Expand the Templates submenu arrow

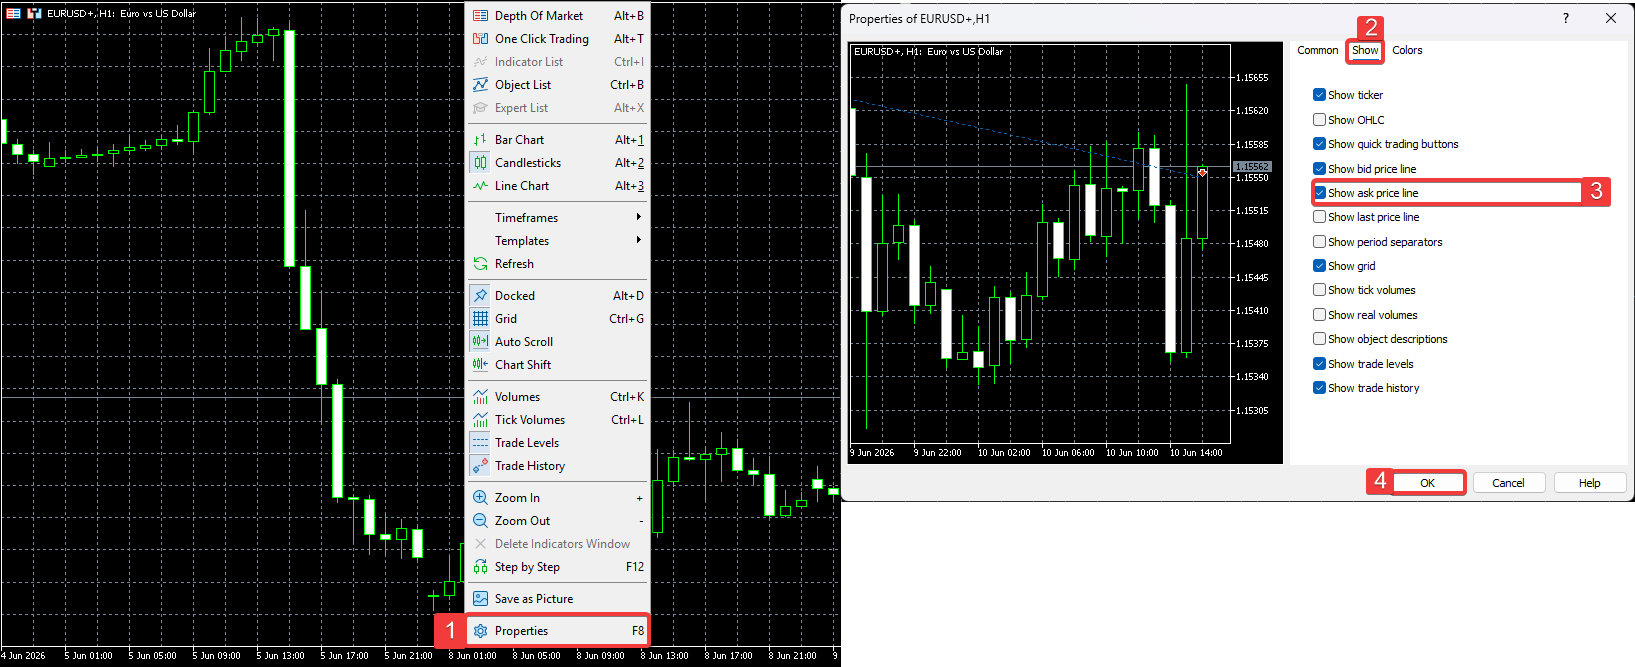639,240
